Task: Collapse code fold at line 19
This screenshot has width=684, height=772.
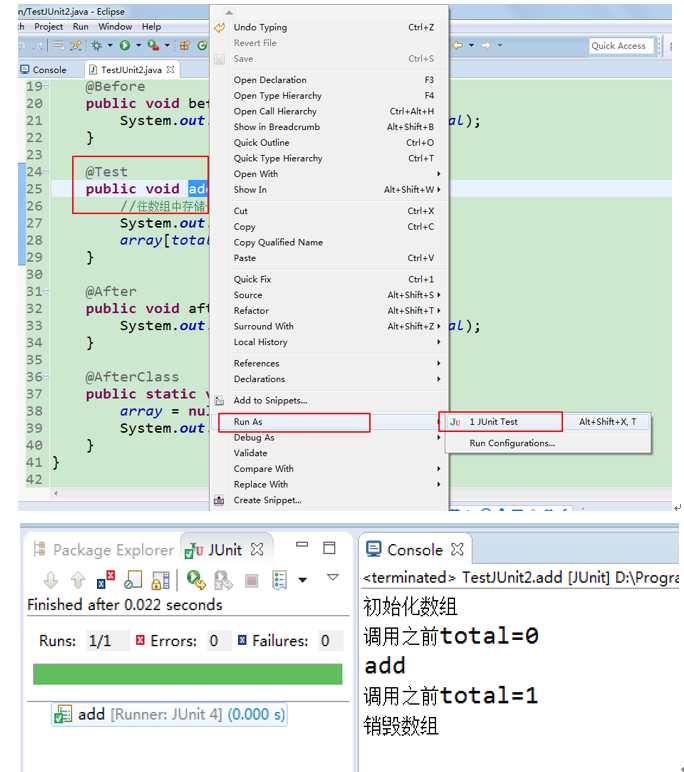Action: (x=46, y=86)
